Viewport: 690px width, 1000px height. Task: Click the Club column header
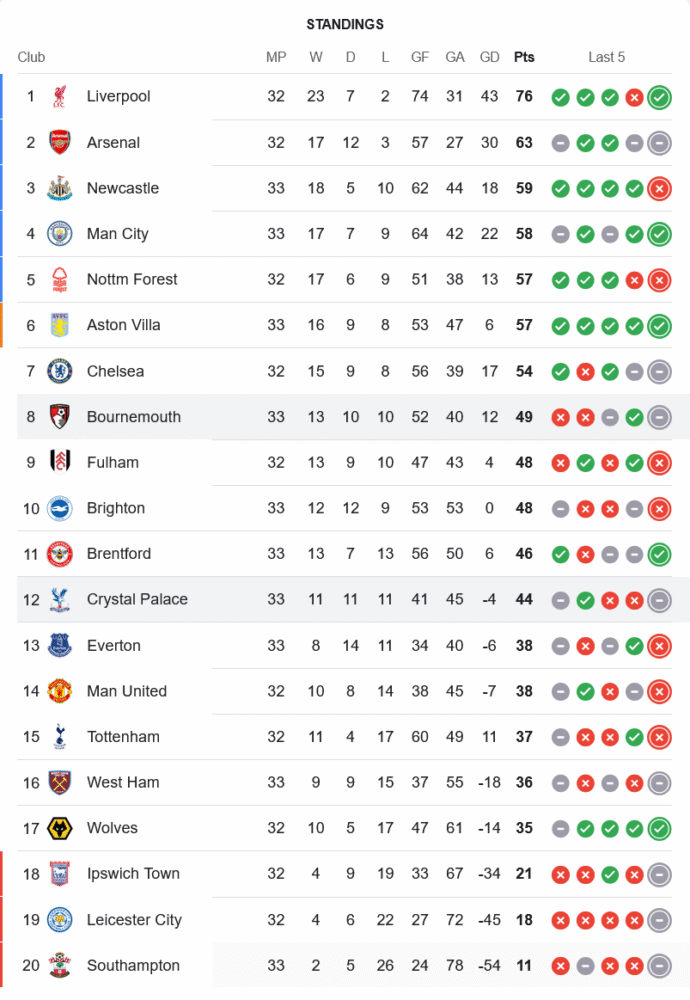tap(31, 57)
